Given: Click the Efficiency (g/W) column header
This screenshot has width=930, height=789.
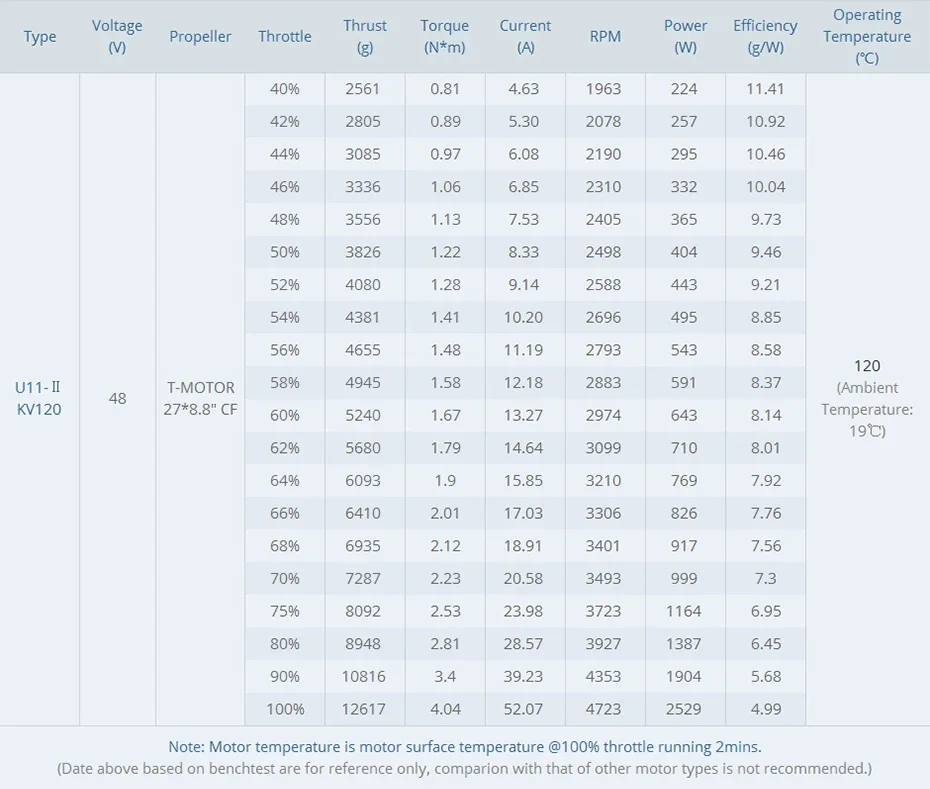Looking at the screenshot, I should (x=765, y=37).
